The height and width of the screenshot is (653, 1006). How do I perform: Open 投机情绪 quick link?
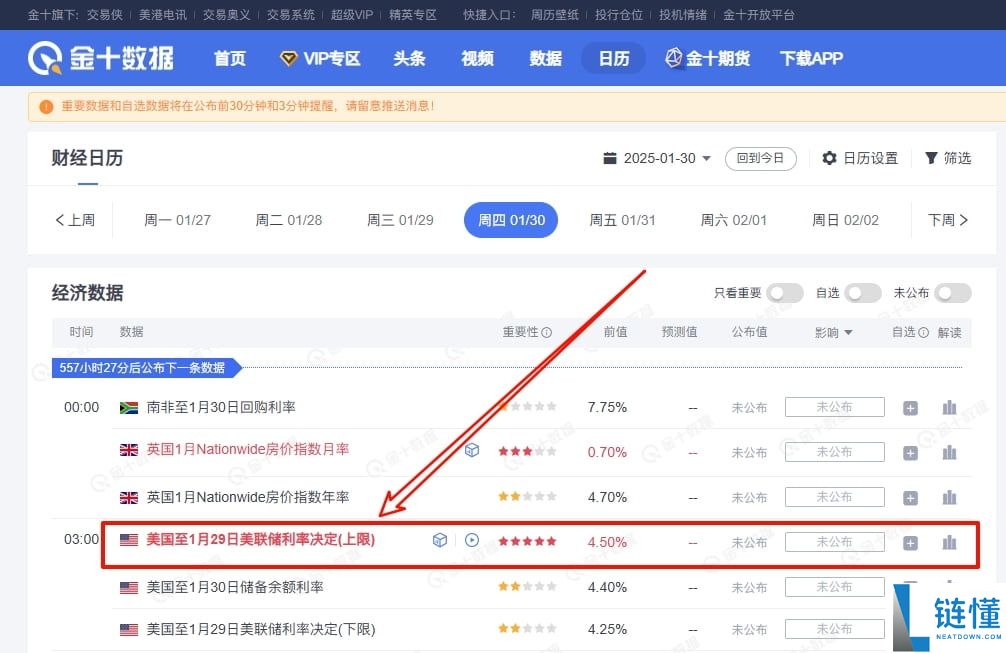coord(683,15)
